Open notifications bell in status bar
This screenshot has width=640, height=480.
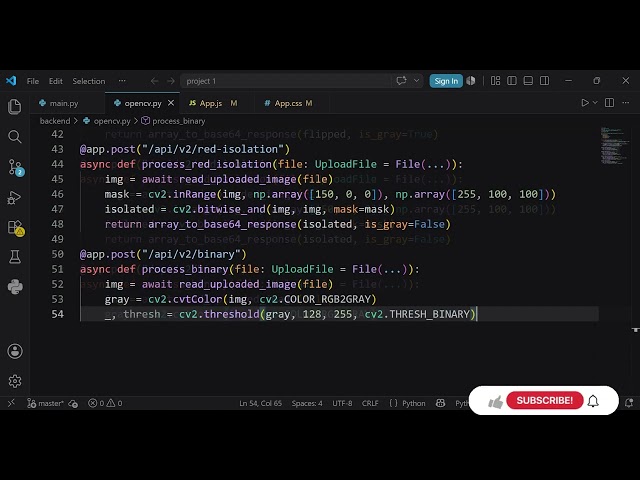(629, 403)
